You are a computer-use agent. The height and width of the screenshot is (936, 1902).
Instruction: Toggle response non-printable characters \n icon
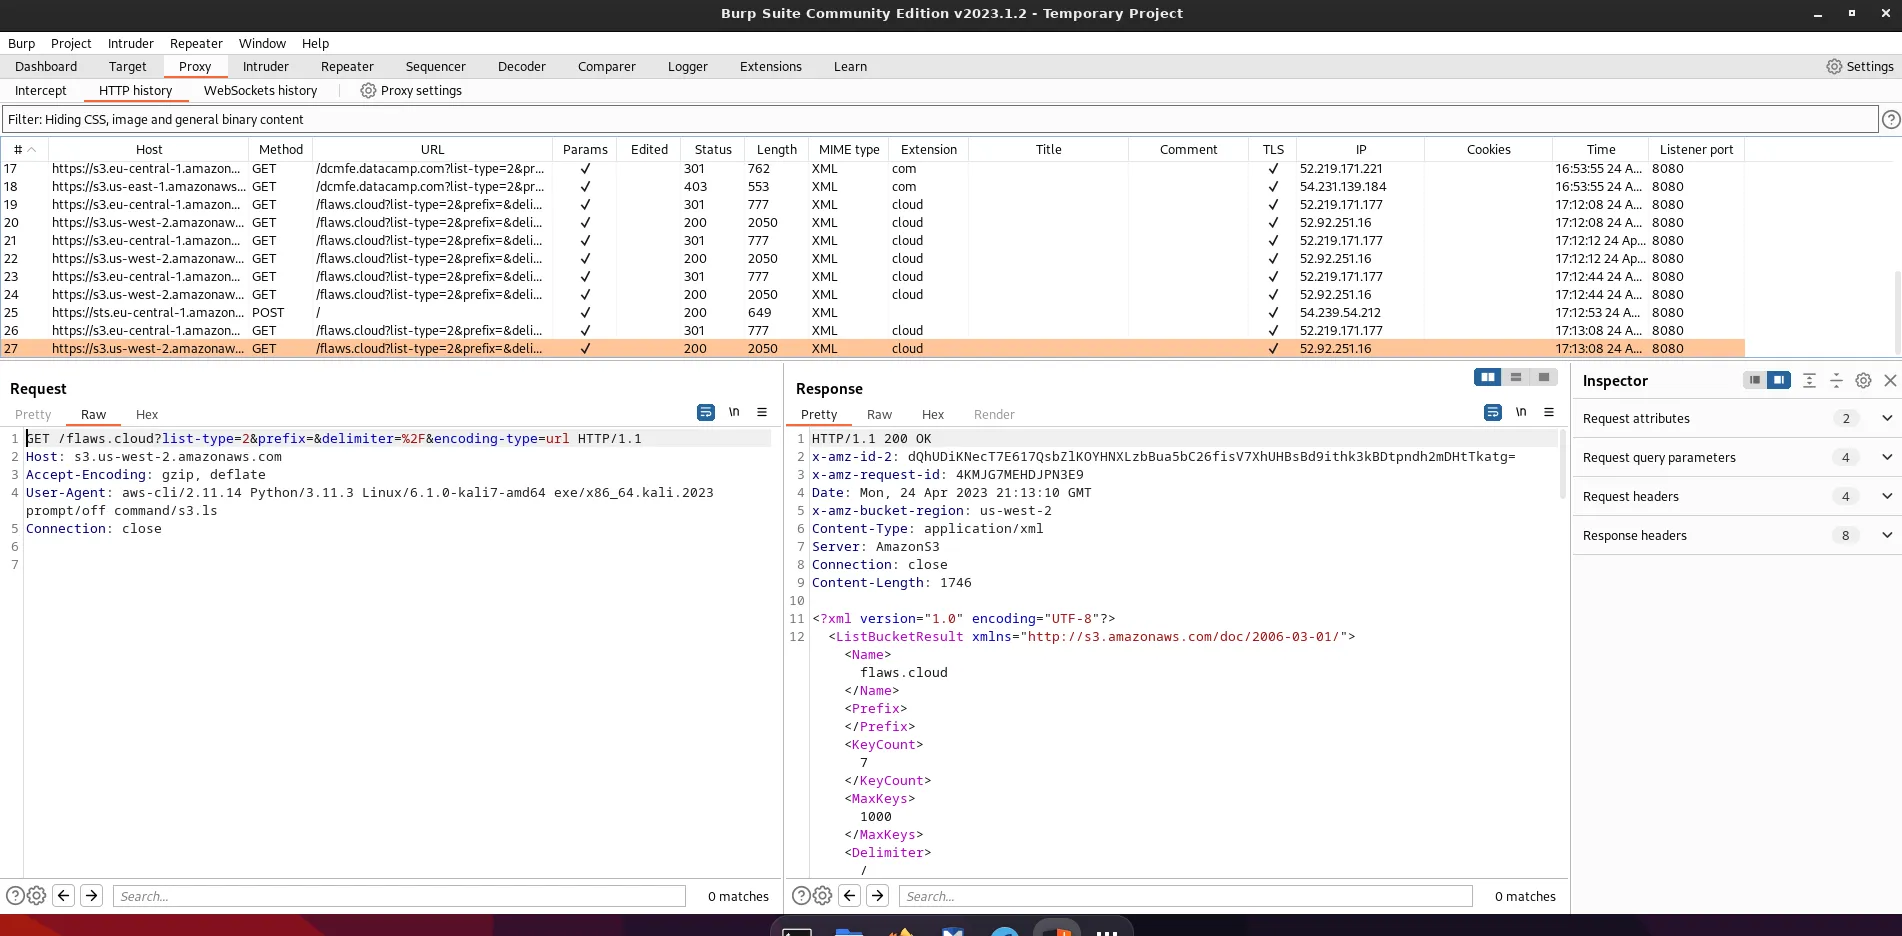1521,412
